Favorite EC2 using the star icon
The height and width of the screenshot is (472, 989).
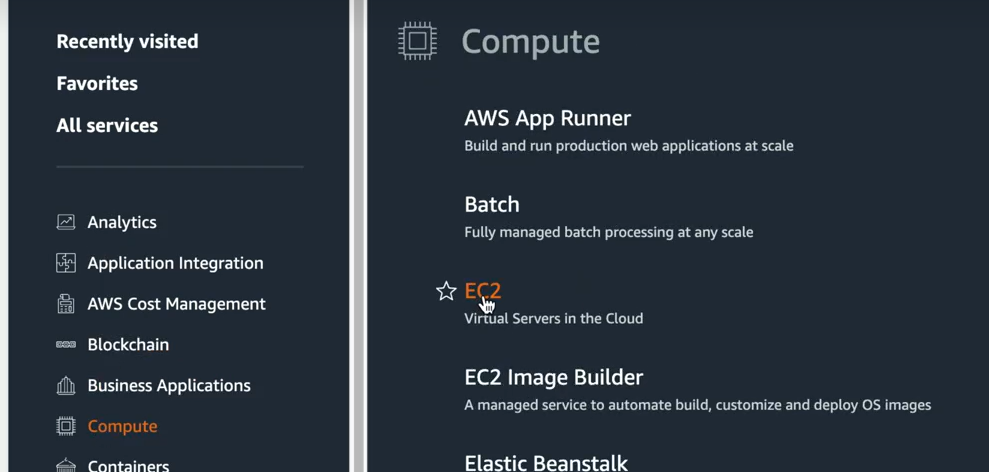[446, 291]
